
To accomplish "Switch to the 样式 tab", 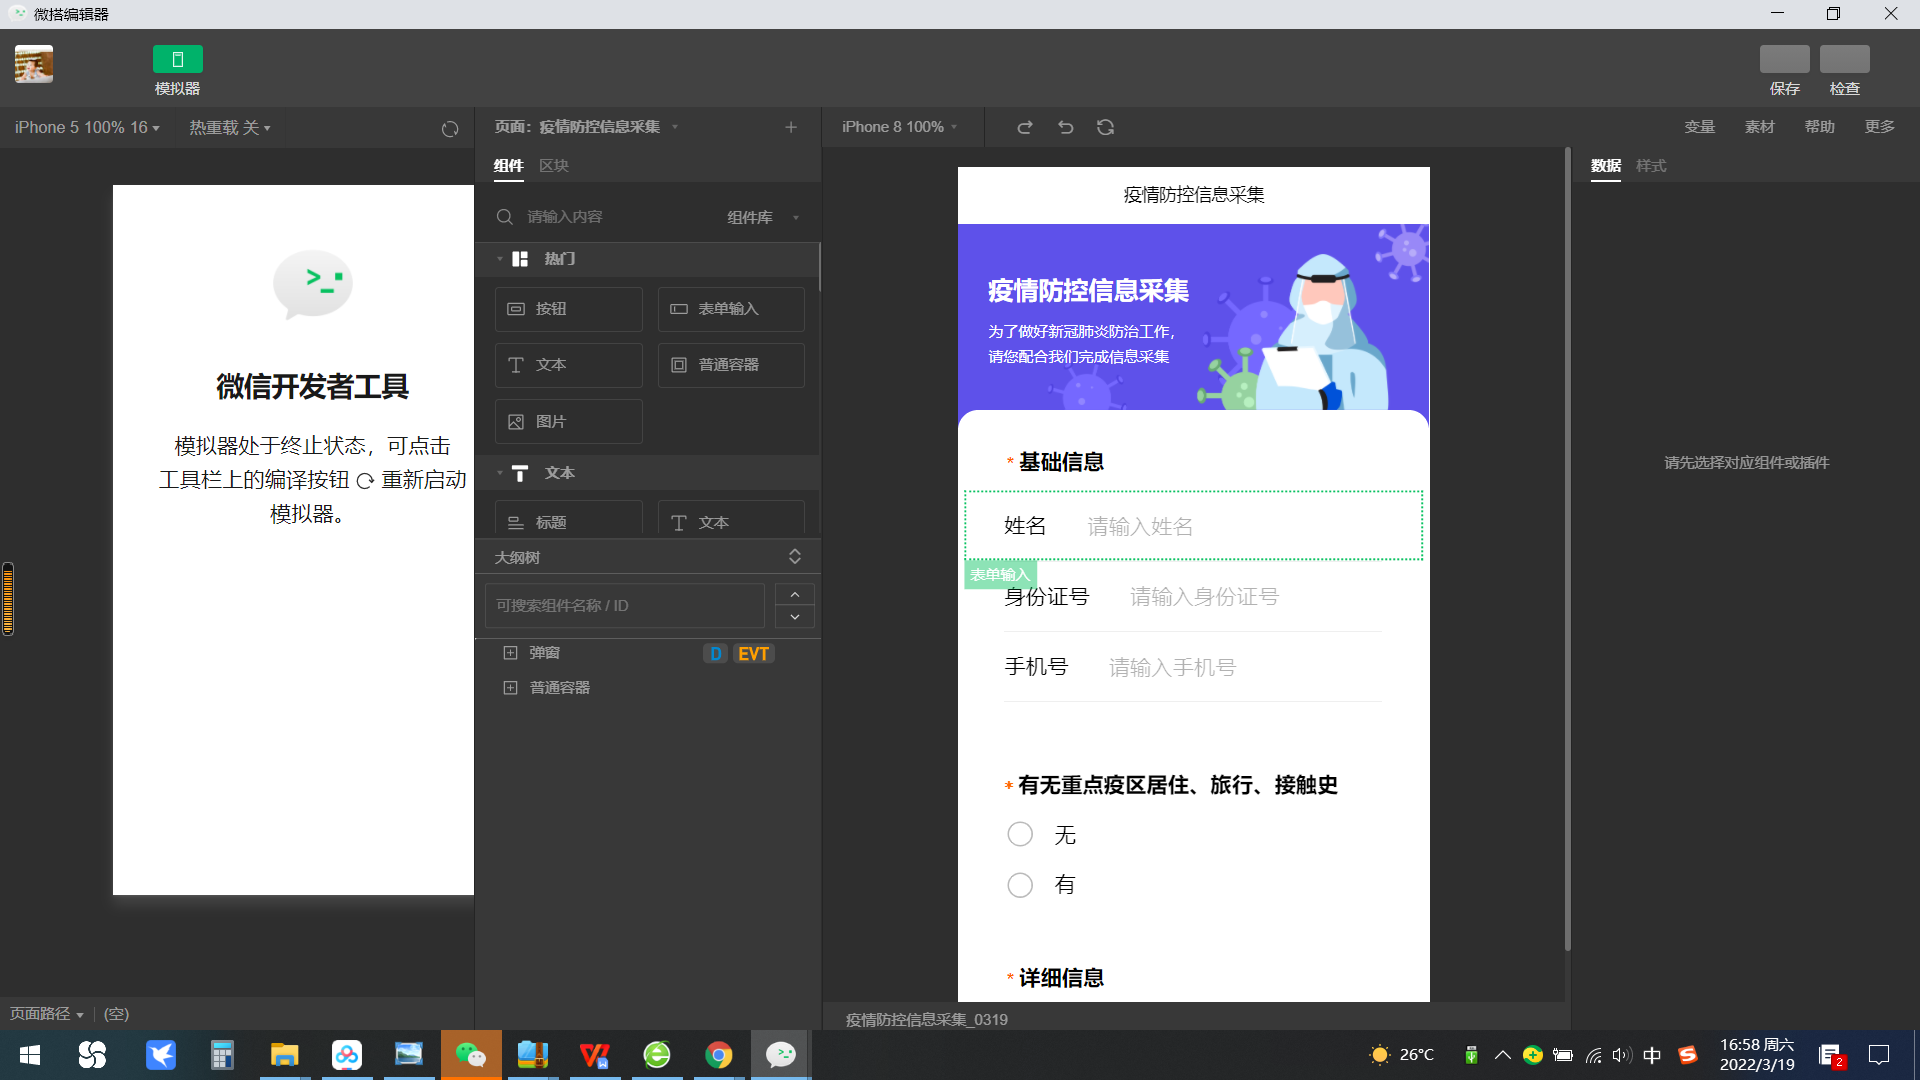I will 1650,166.
